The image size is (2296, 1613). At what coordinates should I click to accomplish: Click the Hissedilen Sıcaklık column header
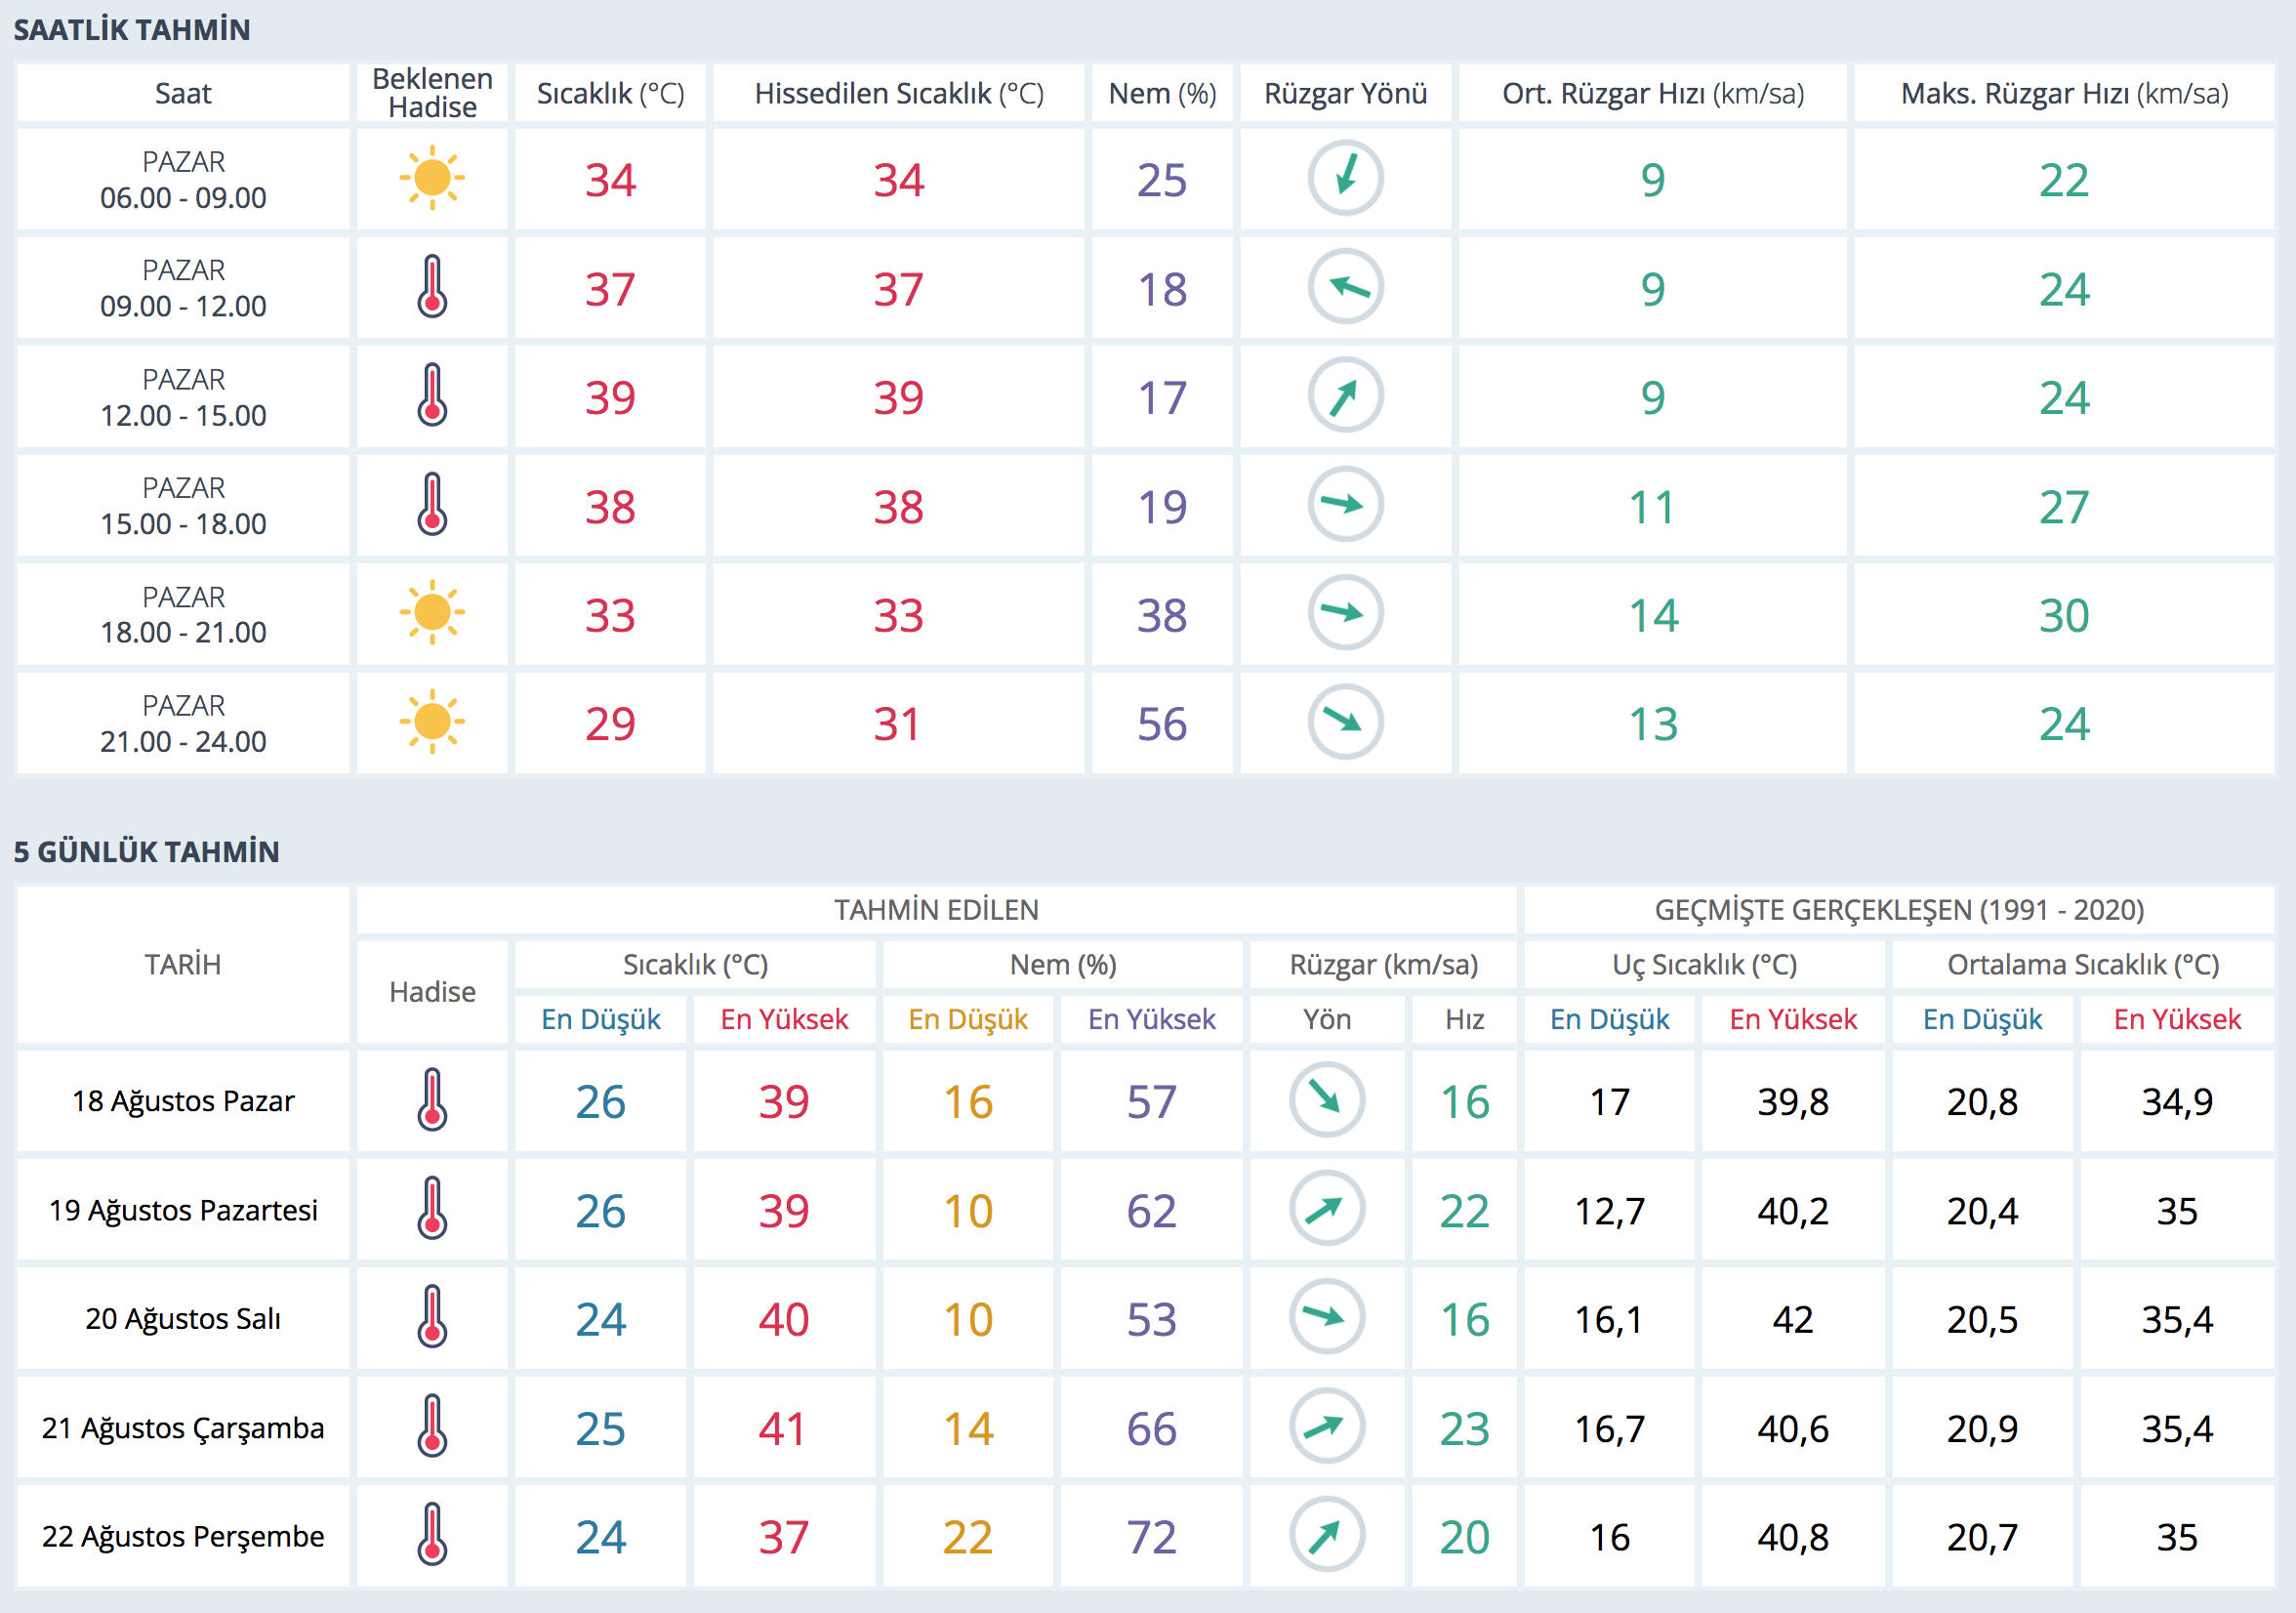pyautogui.click(x=898, y=94)
